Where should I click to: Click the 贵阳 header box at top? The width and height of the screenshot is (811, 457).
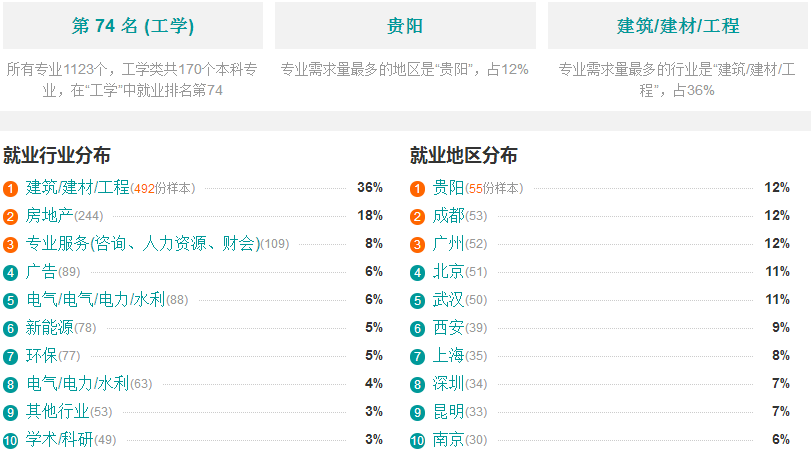(x=405, y=25)
